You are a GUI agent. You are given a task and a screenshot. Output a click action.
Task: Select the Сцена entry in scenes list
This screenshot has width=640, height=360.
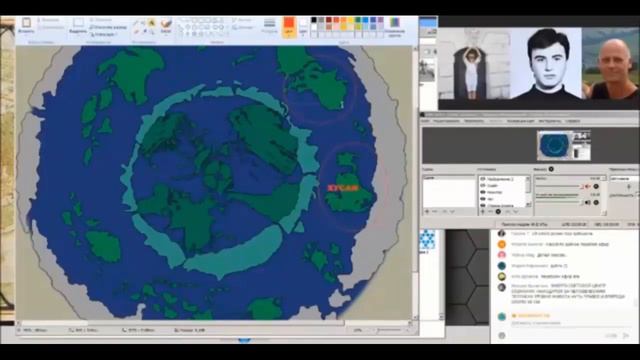coord(449,178)
